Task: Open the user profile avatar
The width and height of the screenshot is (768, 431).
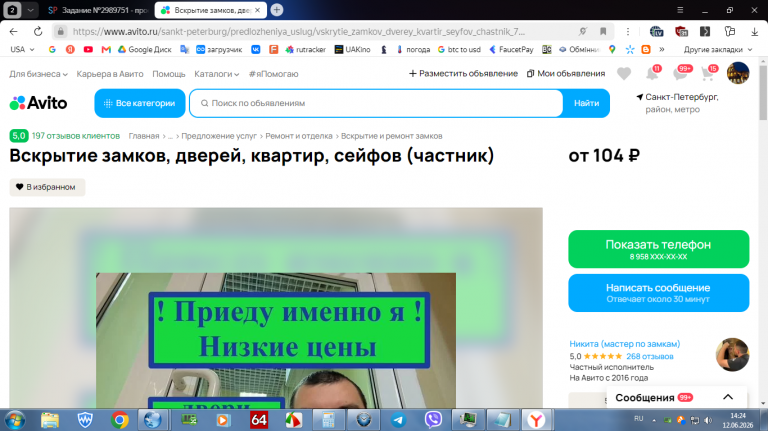Action: 738,73
